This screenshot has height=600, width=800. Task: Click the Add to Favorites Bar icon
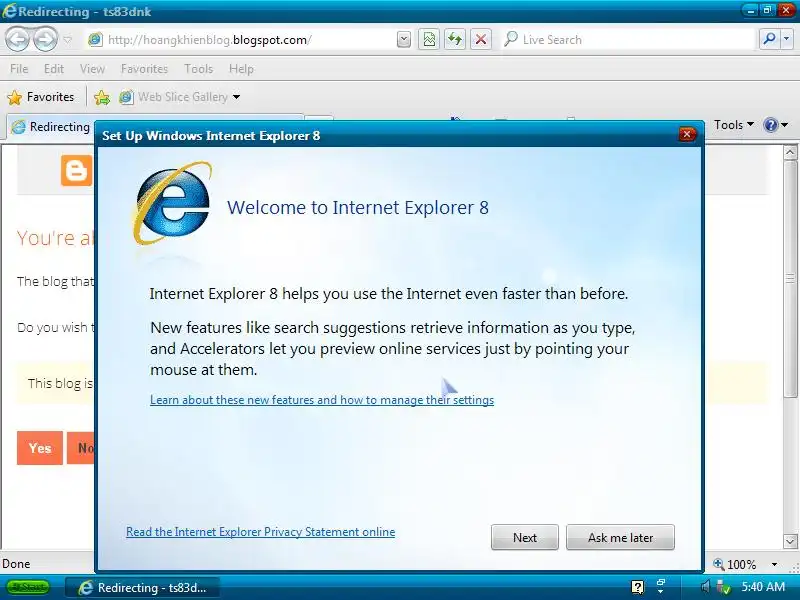point(102,97)
